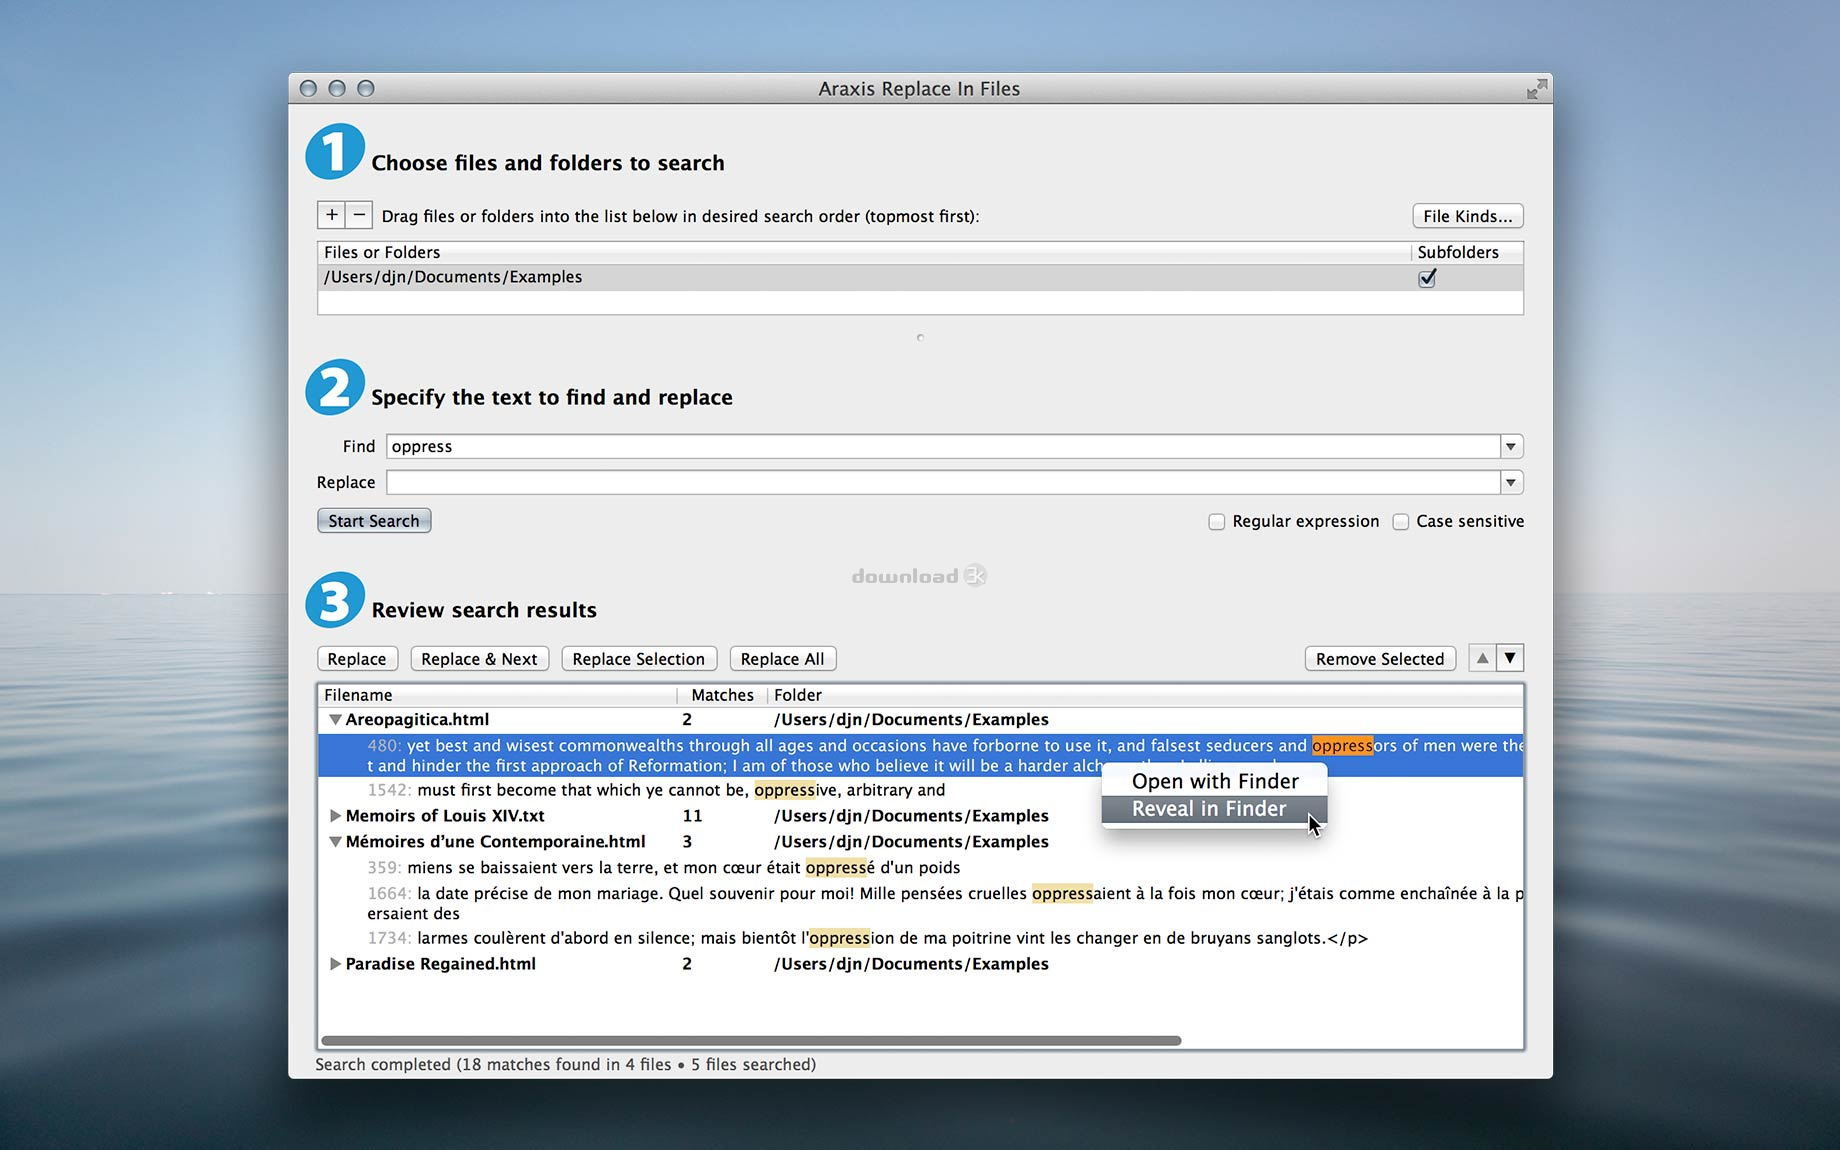Image resolution: width=1840 pixels, height=1150 pixels.
Task: Click the Folder column header in results
Action: (x=1145, y=695)
